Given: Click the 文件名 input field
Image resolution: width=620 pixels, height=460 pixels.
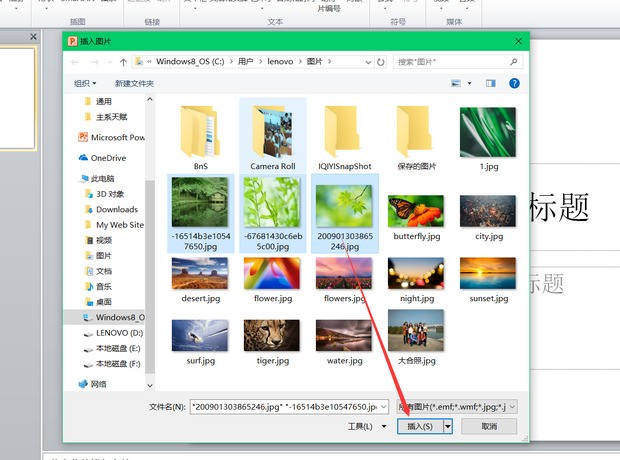Looking at the screenshot, I should [288, 406].
